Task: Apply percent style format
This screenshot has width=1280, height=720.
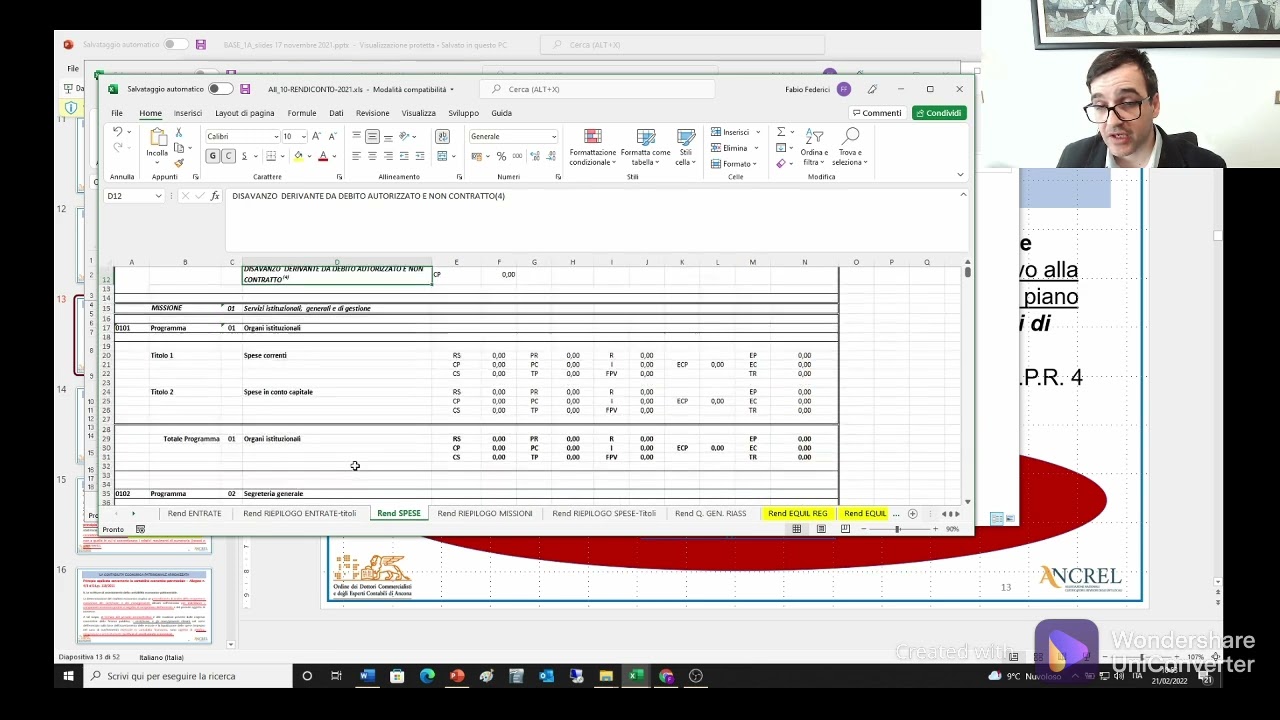Action: coord(501,156)
